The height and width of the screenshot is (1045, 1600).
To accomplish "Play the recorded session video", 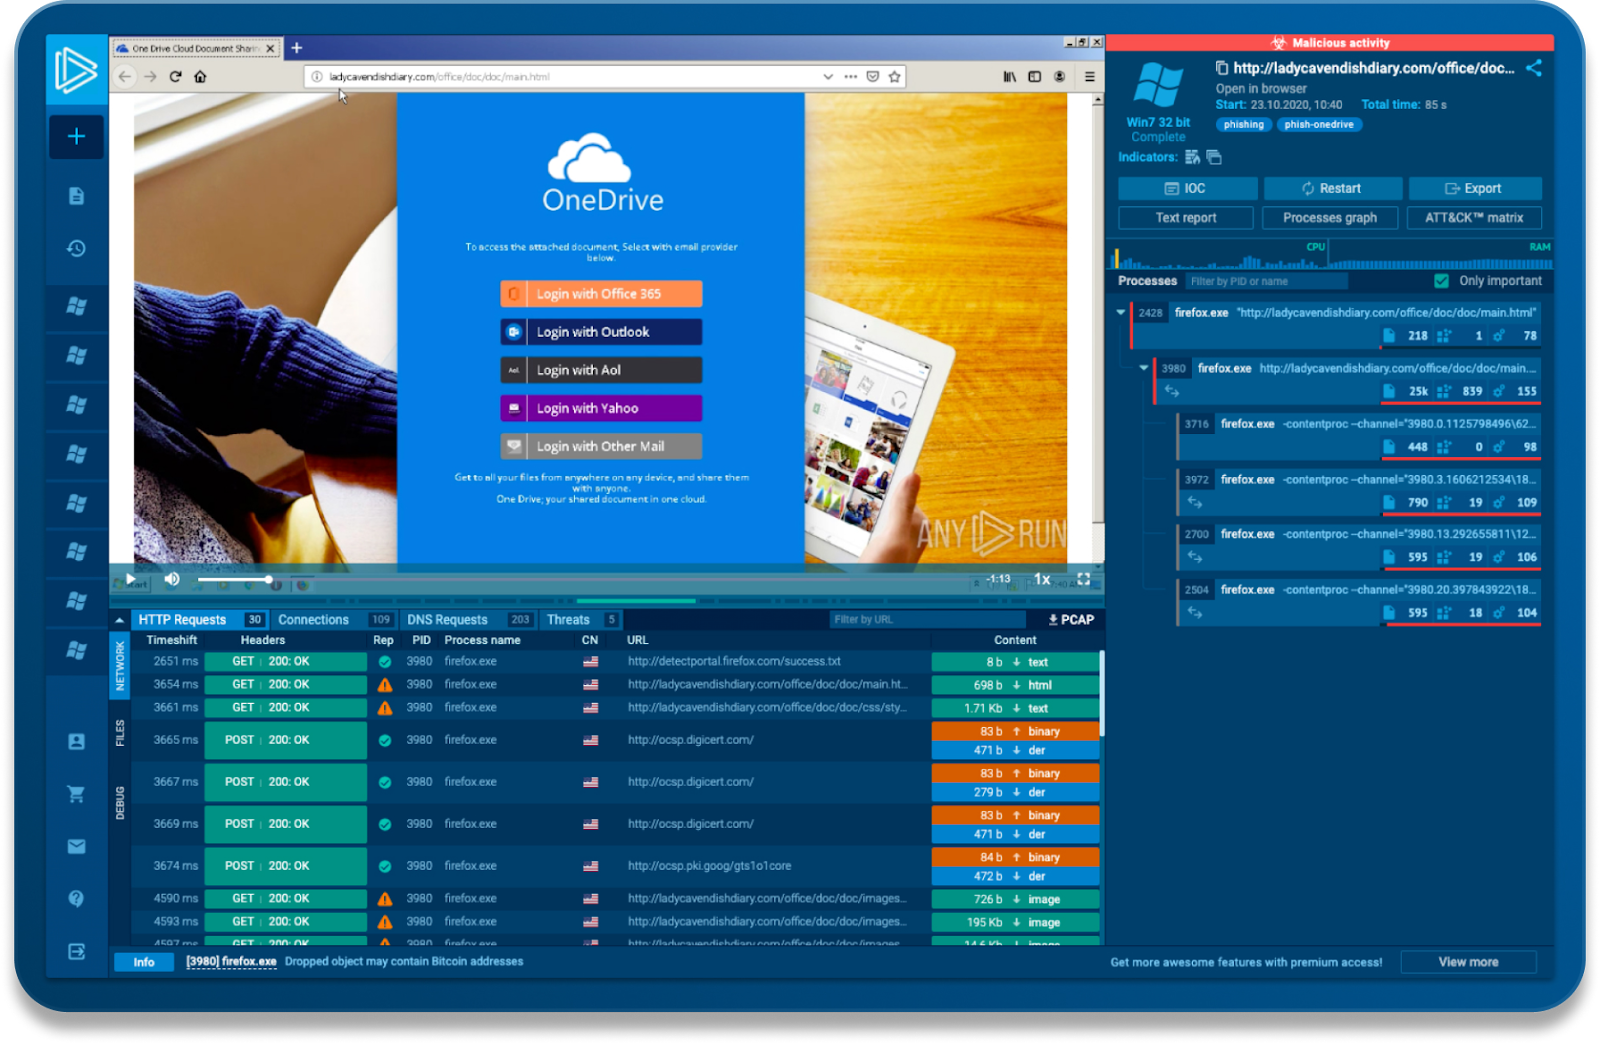I will [x=130, y=579].
